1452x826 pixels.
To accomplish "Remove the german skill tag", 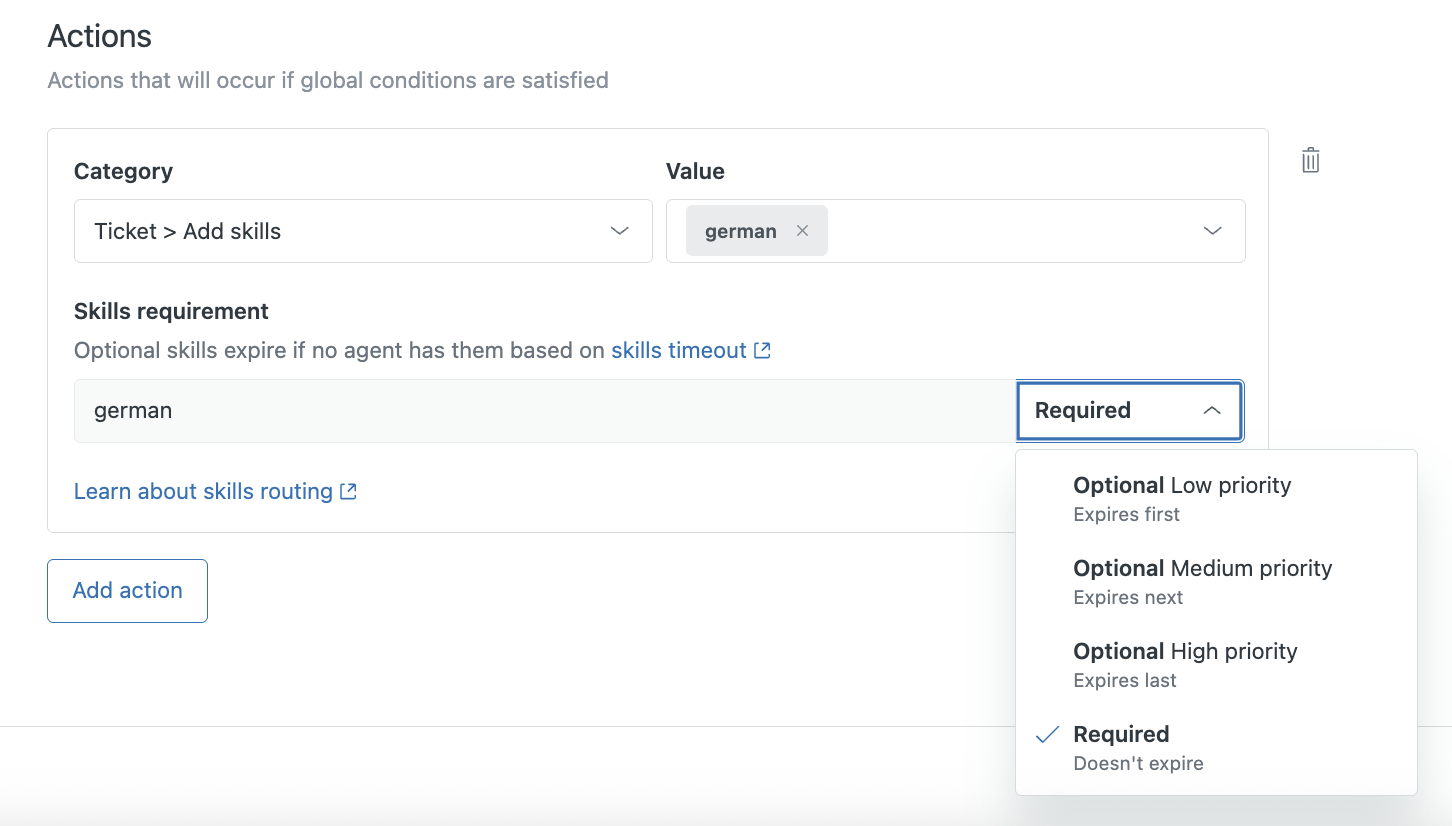I will (x=802, y=231).
